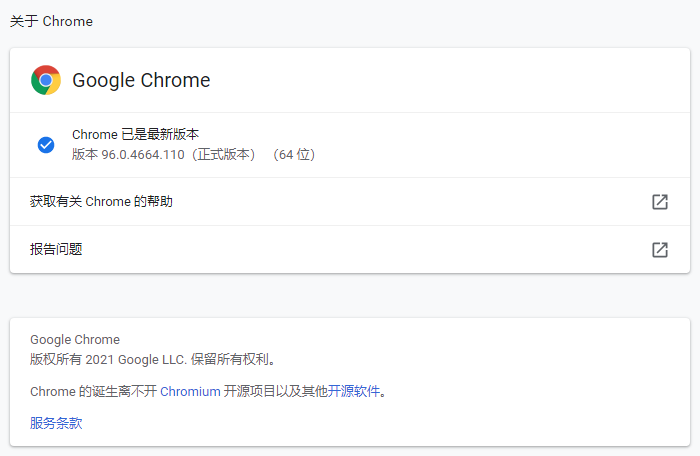Click the small Google Chrome text in lower card

[x=75, y=340]
